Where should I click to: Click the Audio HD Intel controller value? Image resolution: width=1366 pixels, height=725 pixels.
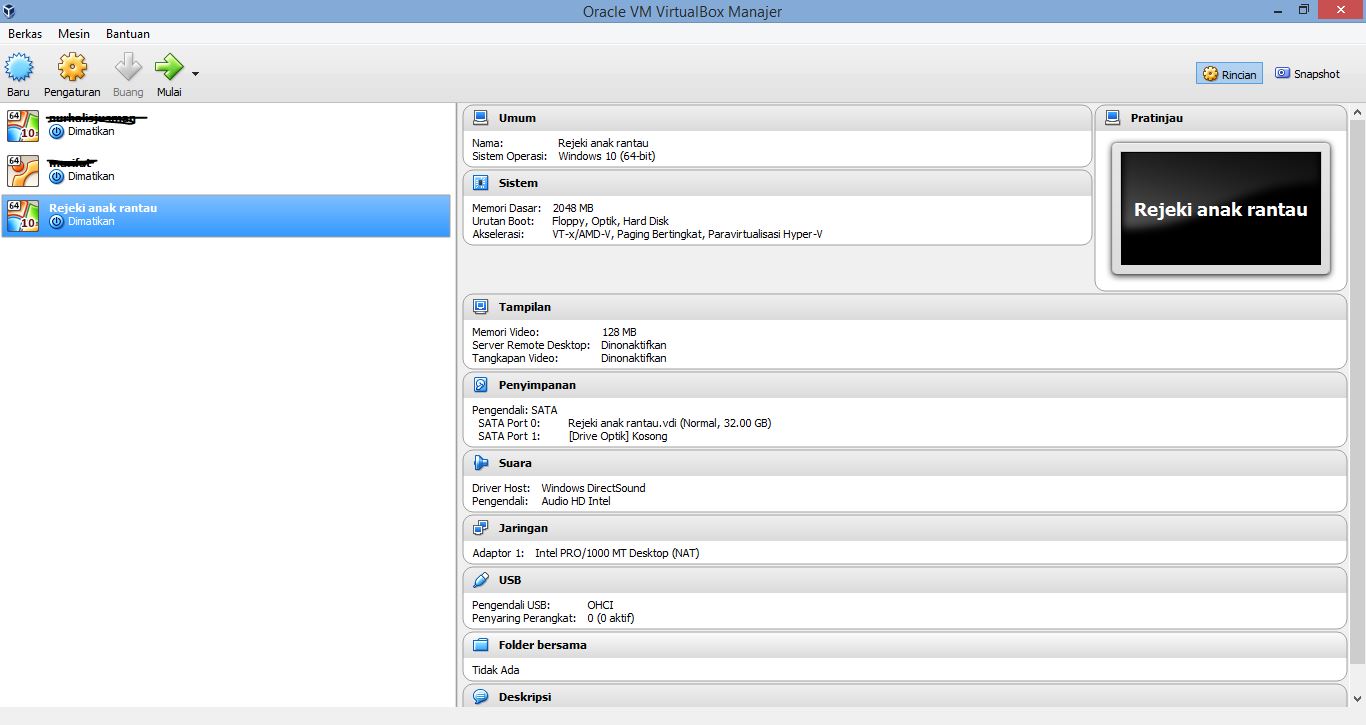tap(575, 501)
